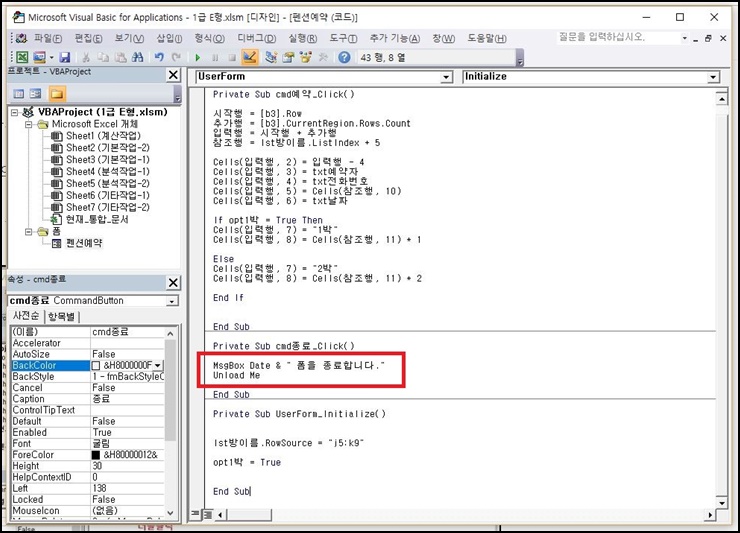Collapse the Microsoft Excel 개체 folder
Viewport: 740px width, 533px height.
28,124
